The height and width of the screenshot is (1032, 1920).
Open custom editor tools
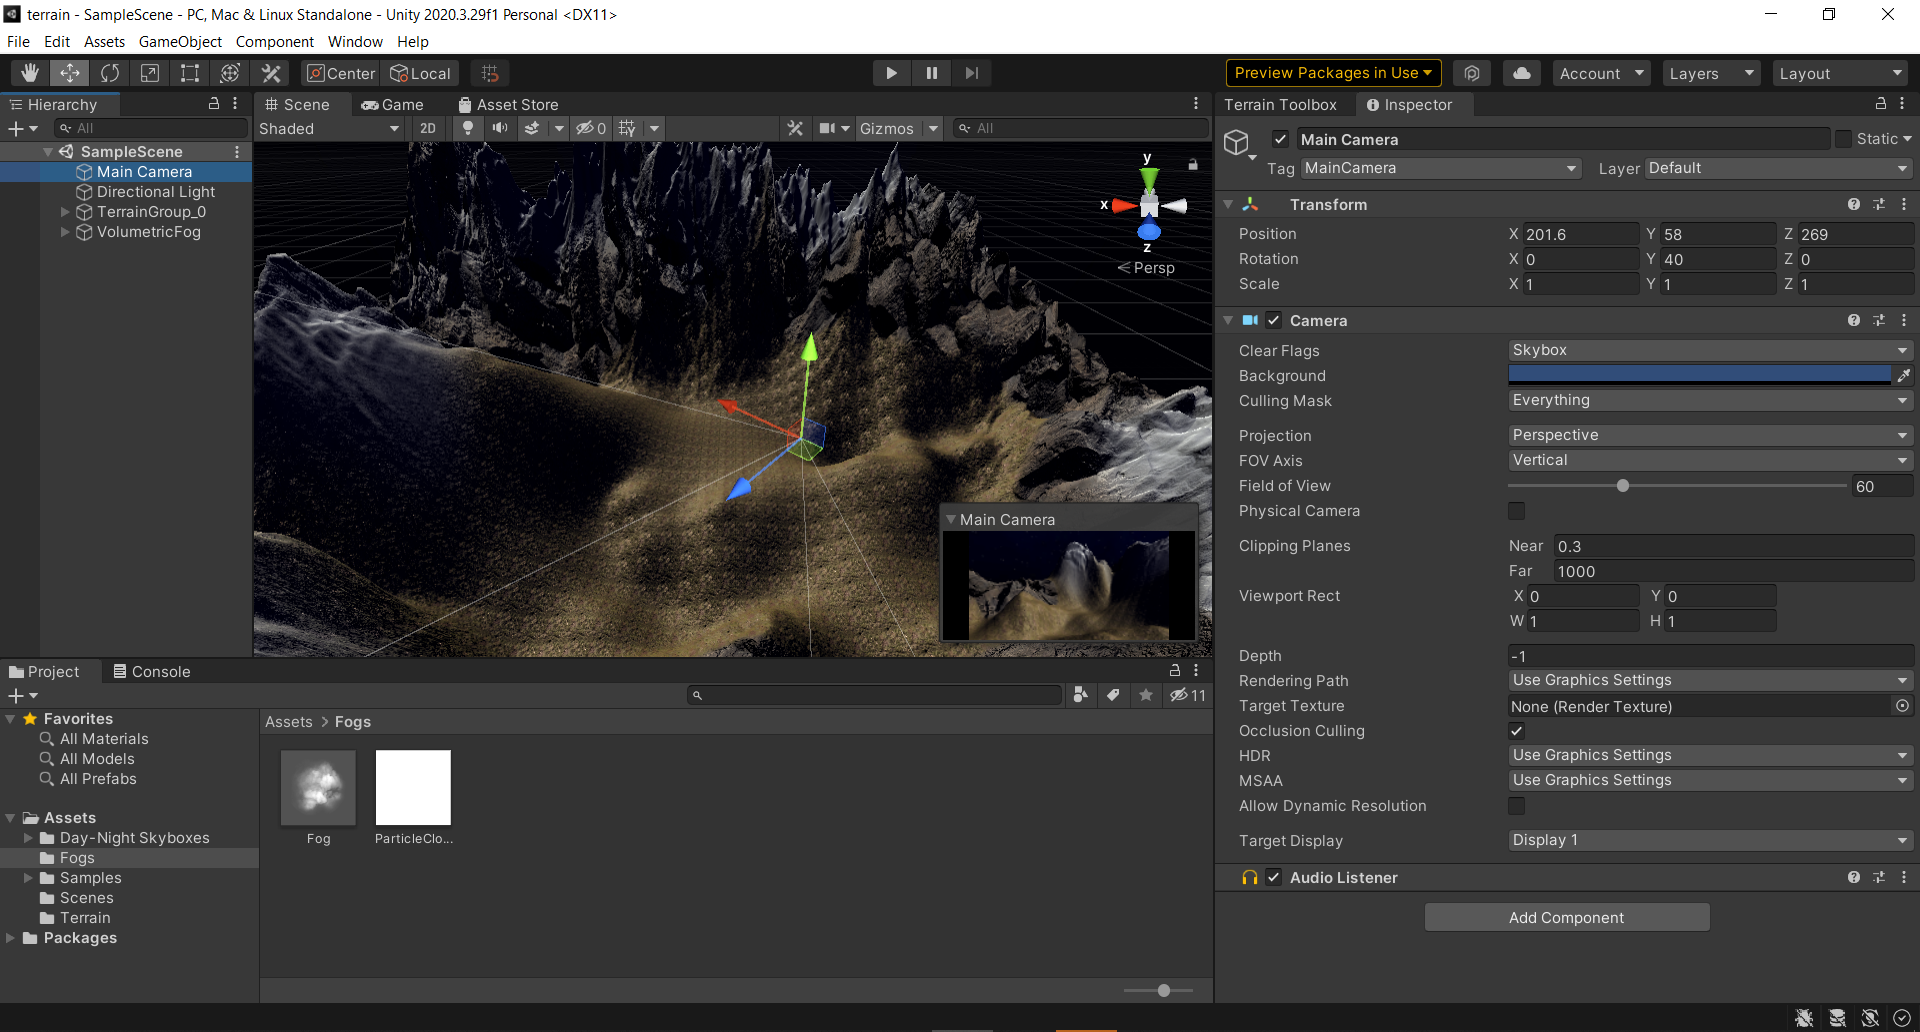[271, 73]
